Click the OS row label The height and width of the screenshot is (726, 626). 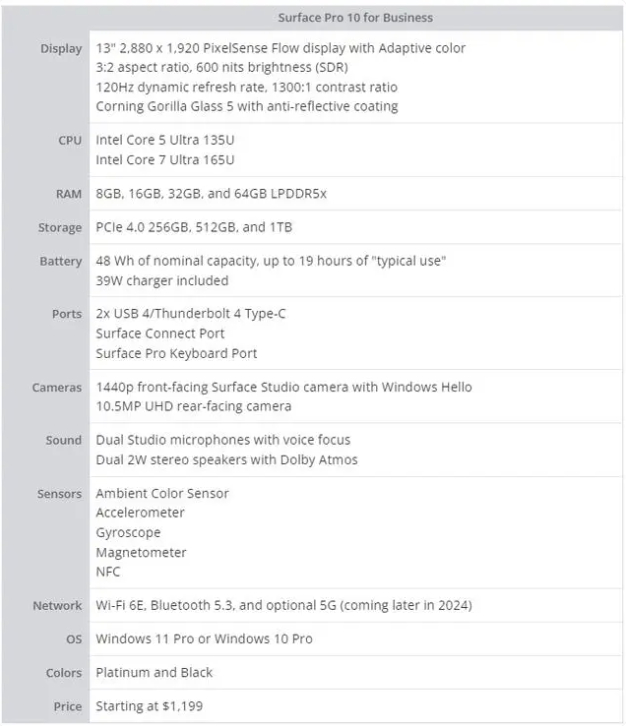(x=74, y=639)
